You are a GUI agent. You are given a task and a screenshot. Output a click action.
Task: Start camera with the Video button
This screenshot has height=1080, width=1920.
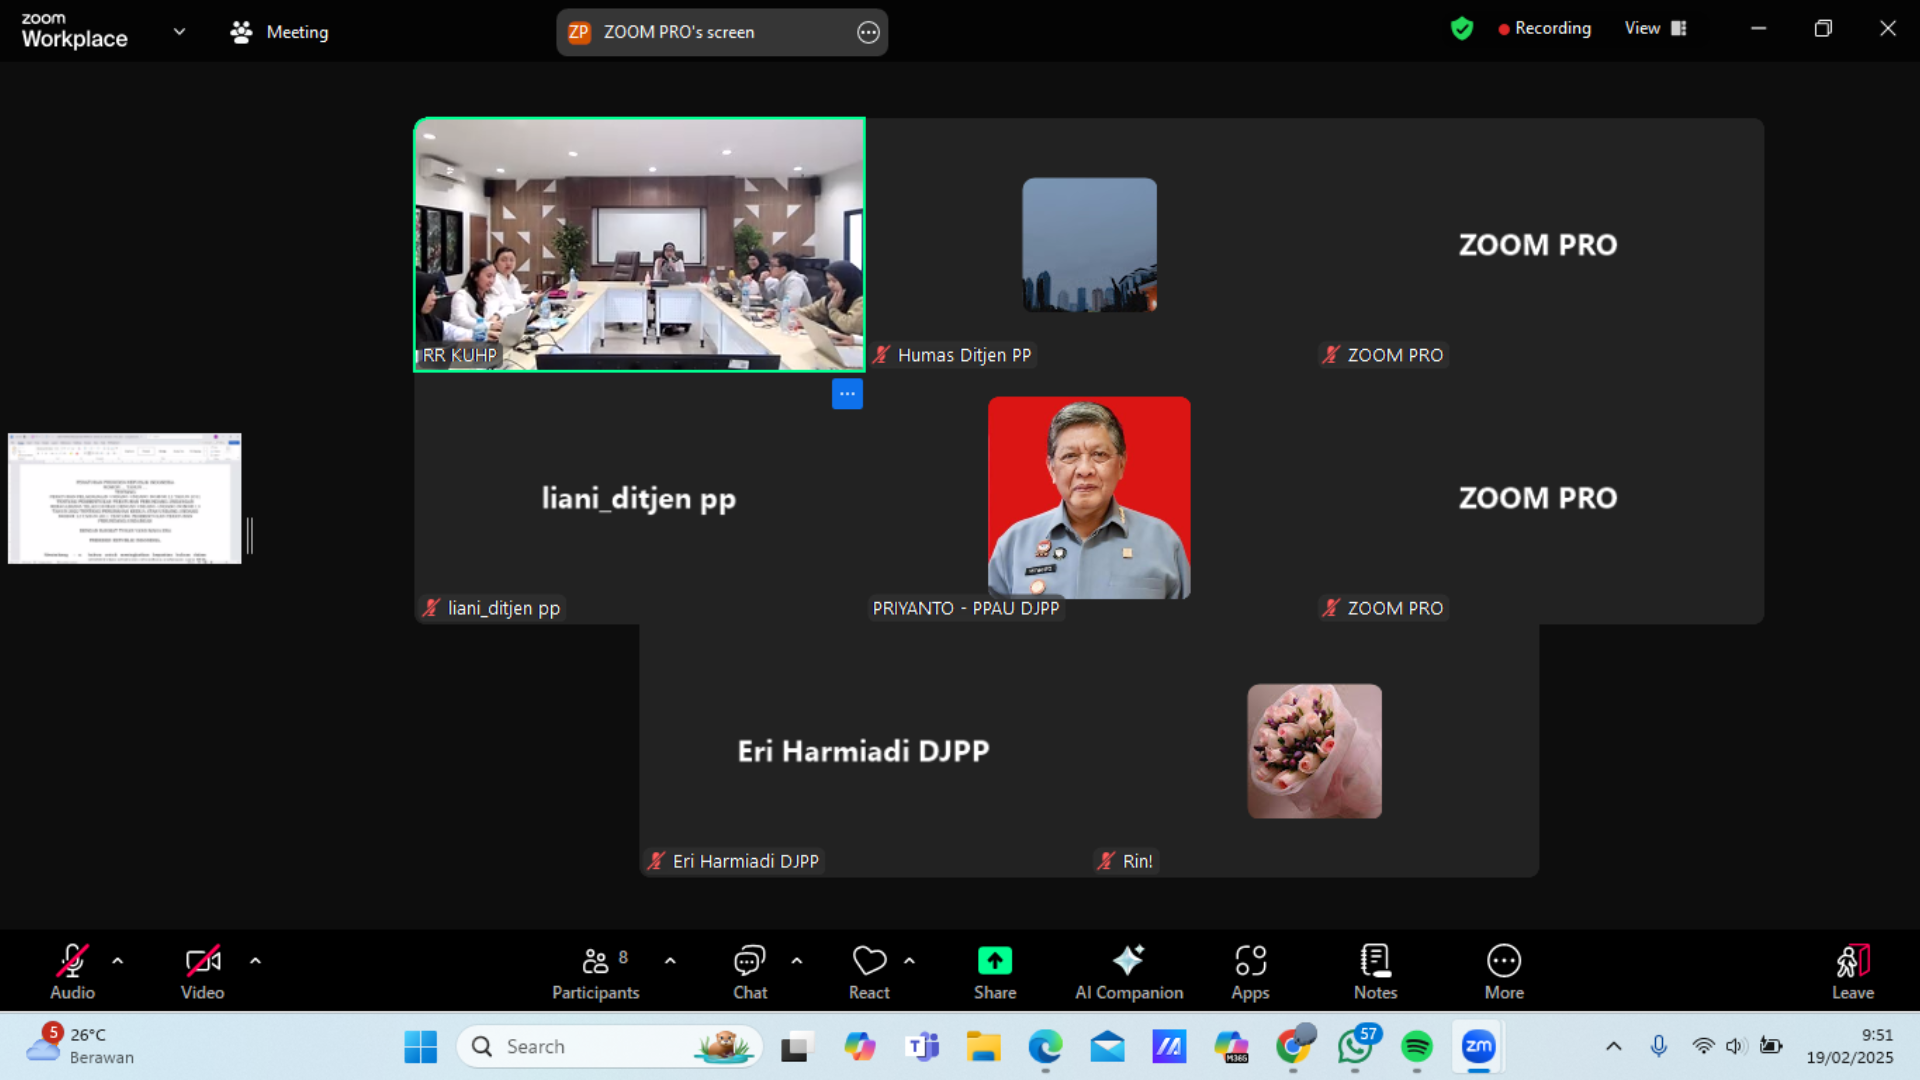(202, 971)
